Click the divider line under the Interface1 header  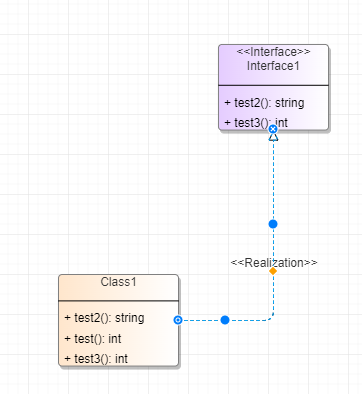coord(274,85)
